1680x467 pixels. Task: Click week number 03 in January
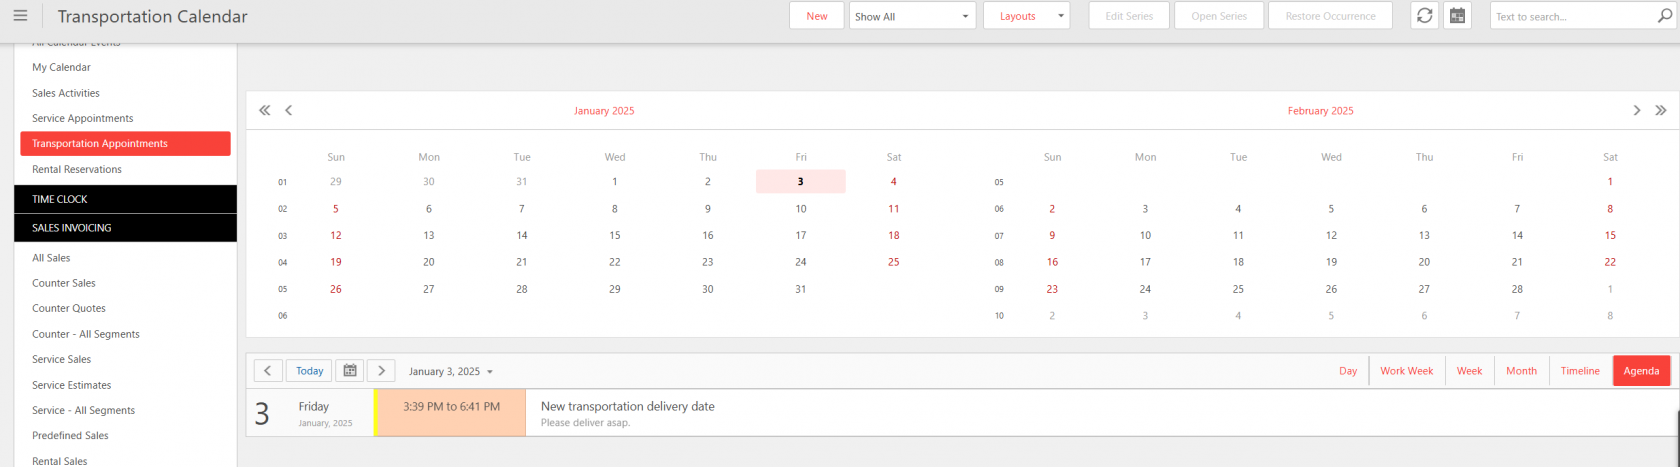[x=282, y=236]
